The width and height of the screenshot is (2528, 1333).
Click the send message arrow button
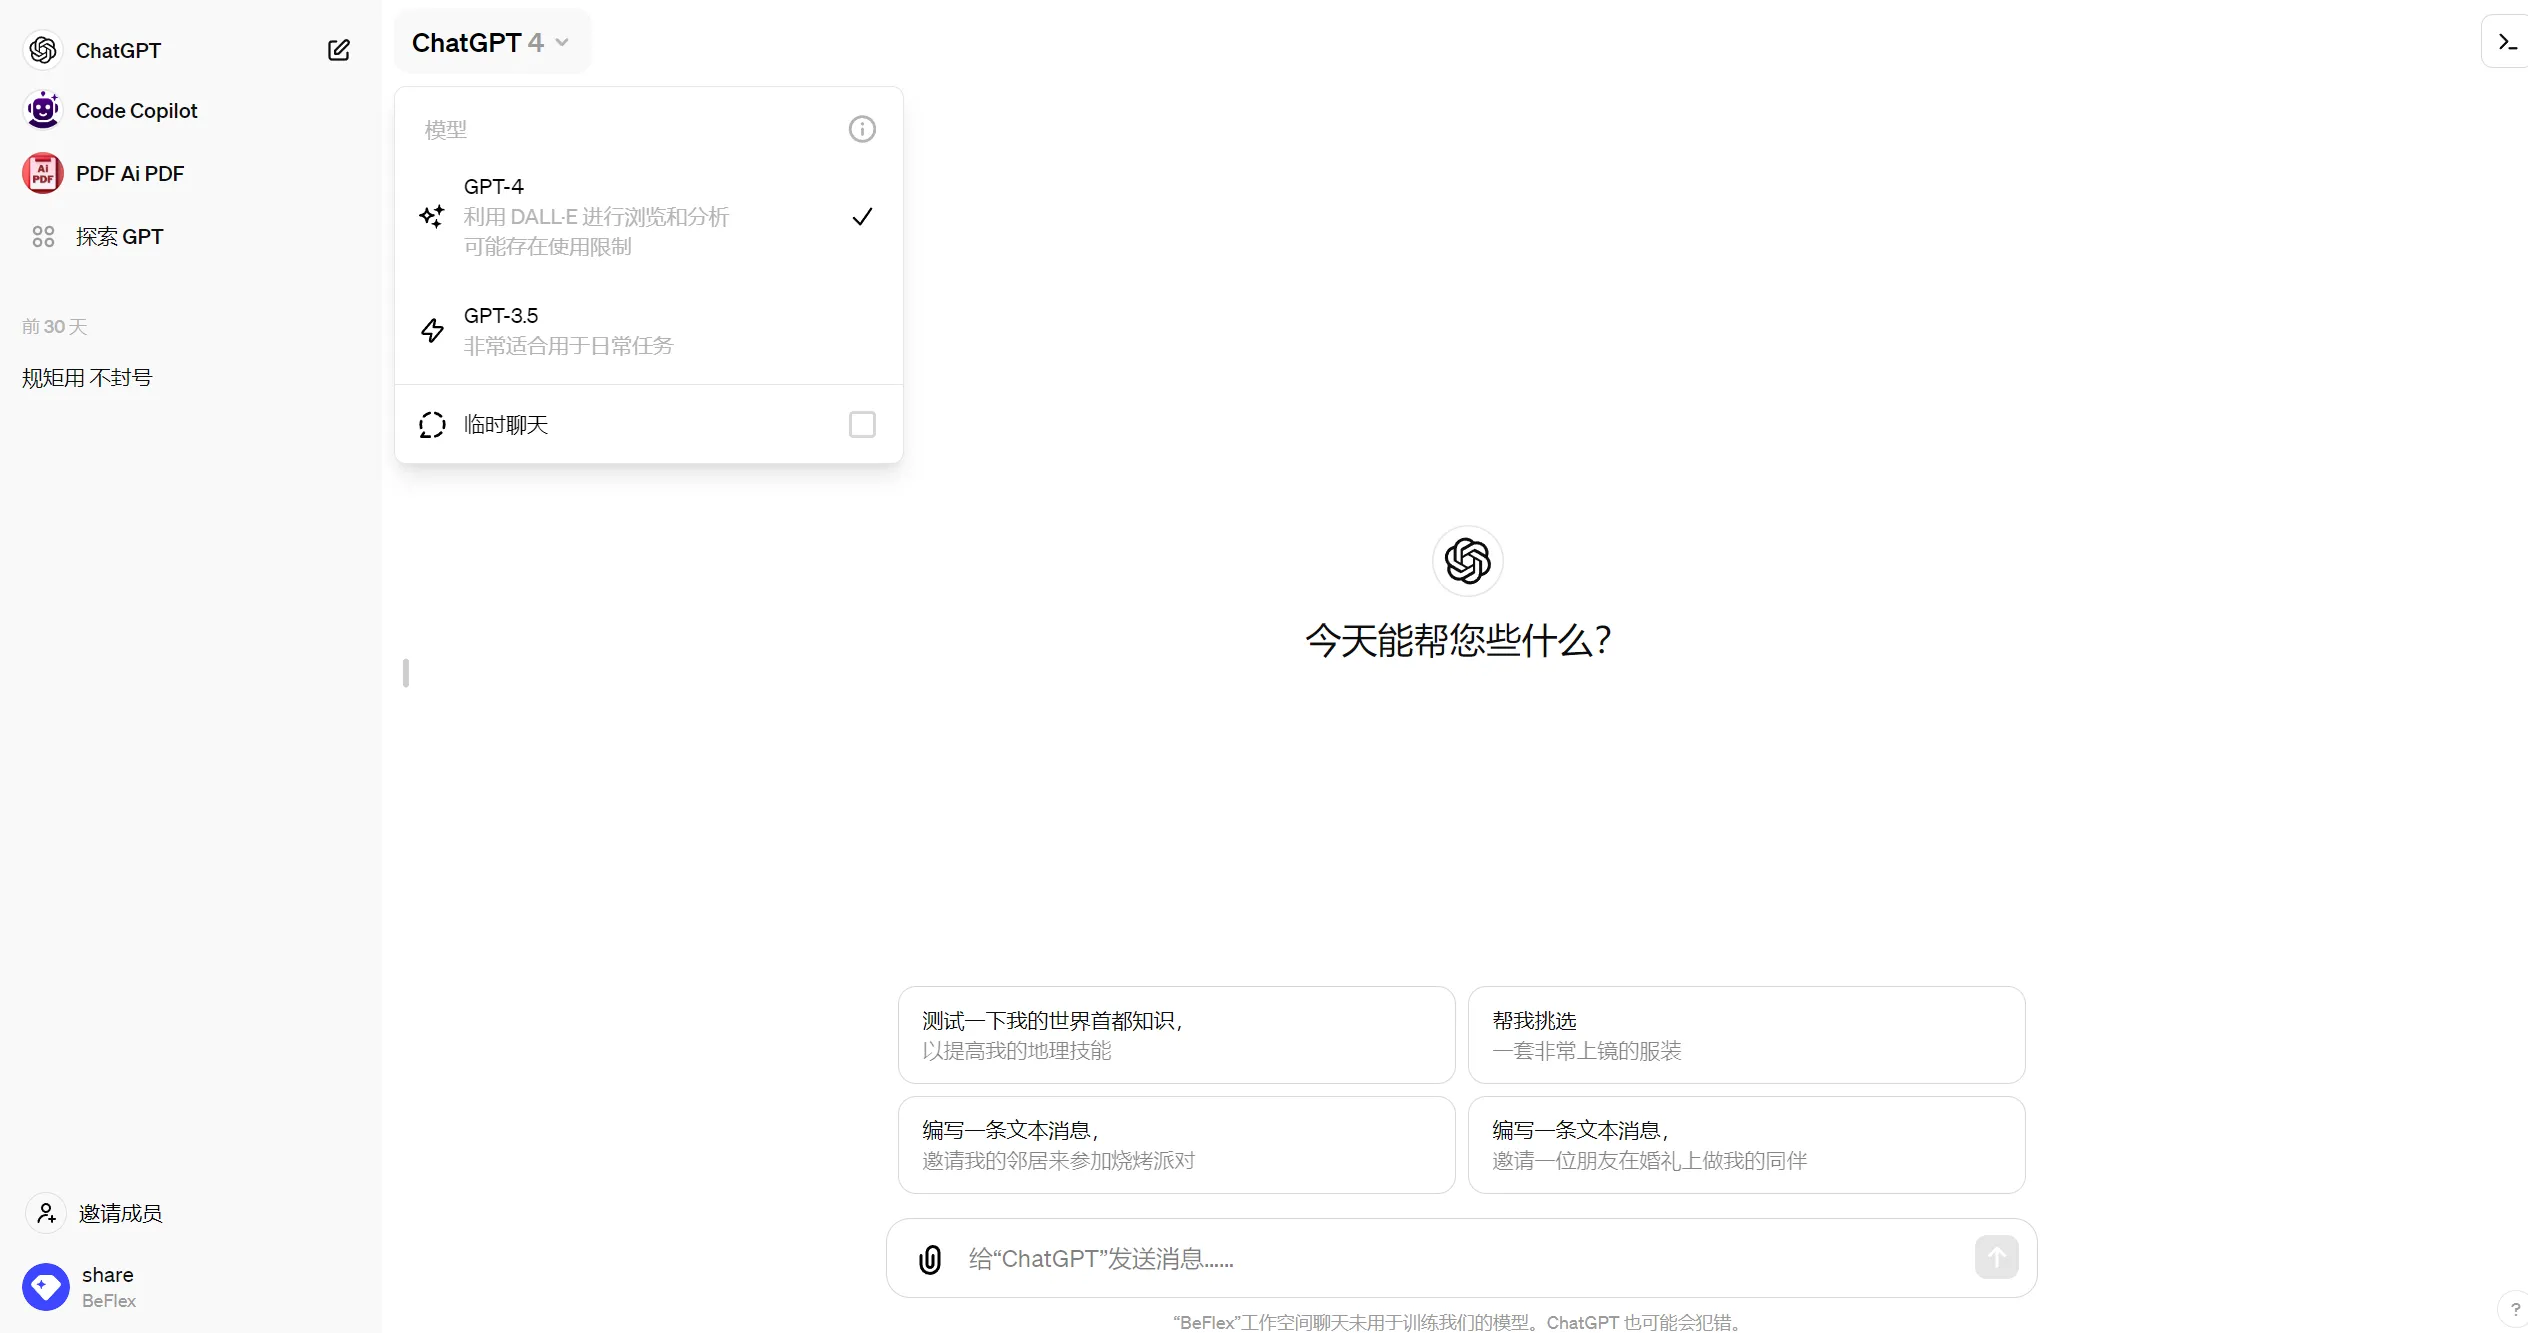1997,1257
